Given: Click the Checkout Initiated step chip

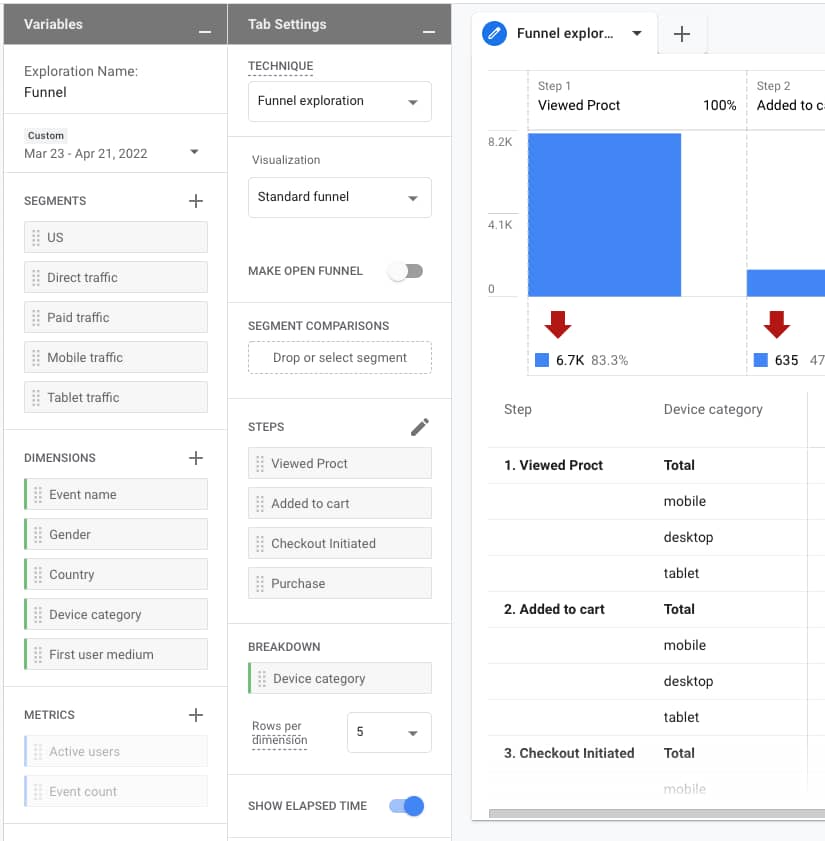Looking at the screenshot, I should (x=340, y=543).
